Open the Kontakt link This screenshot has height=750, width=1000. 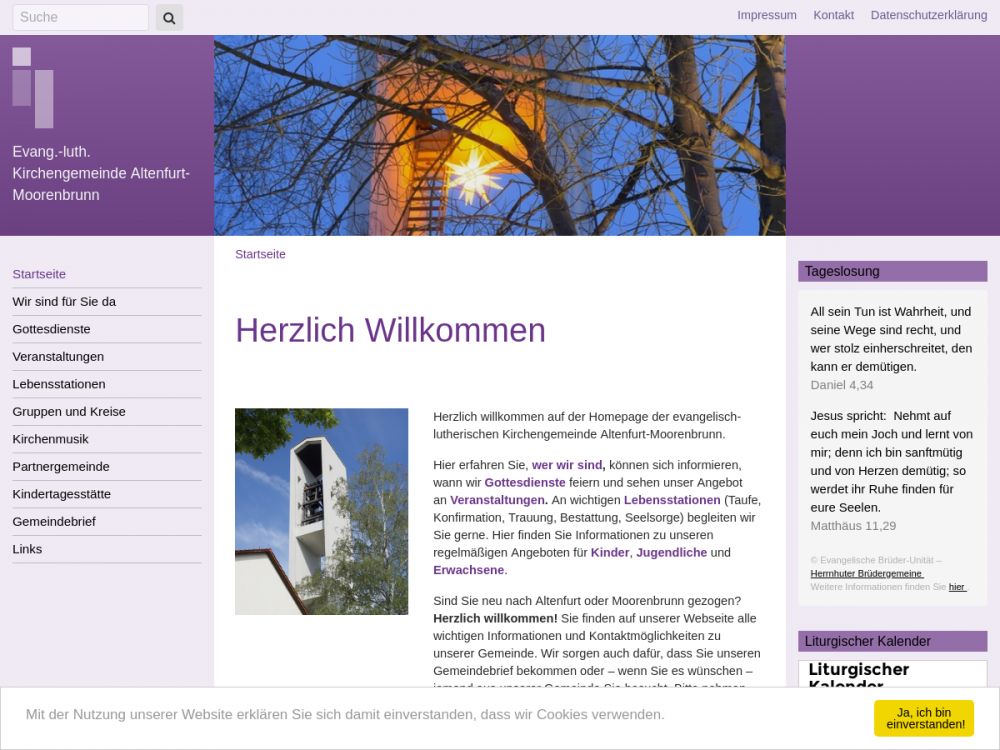click(833, 15)
